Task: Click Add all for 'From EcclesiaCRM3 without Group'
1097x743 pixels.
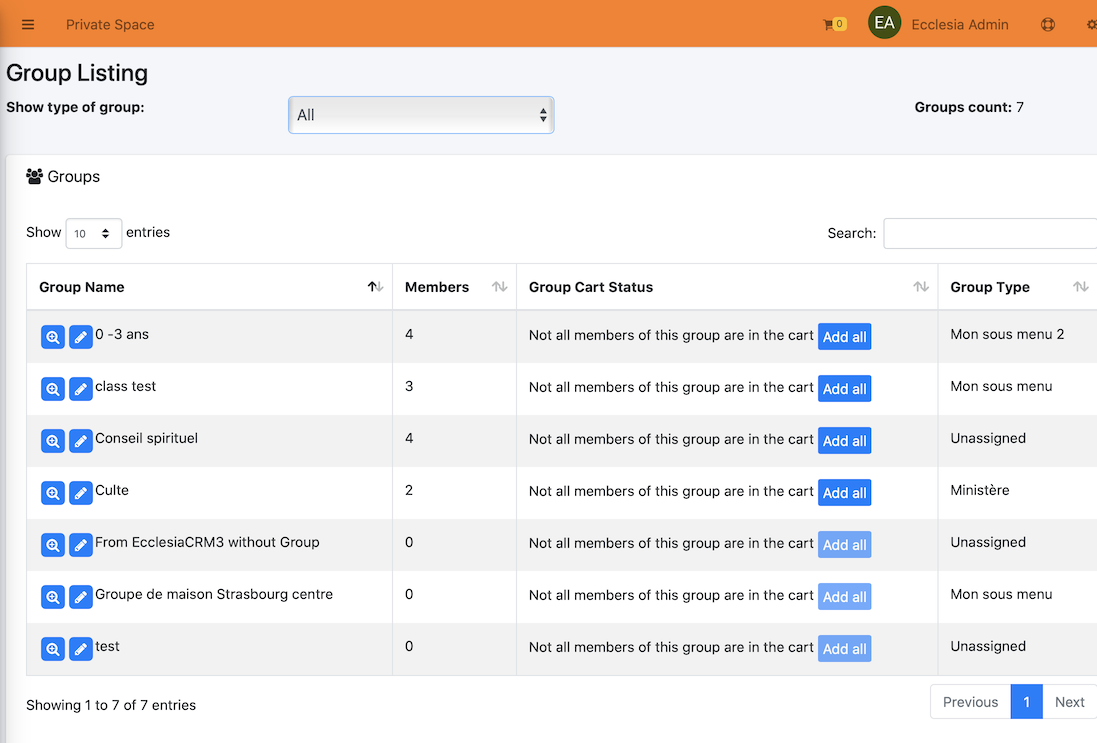Action: pos(844,545)
